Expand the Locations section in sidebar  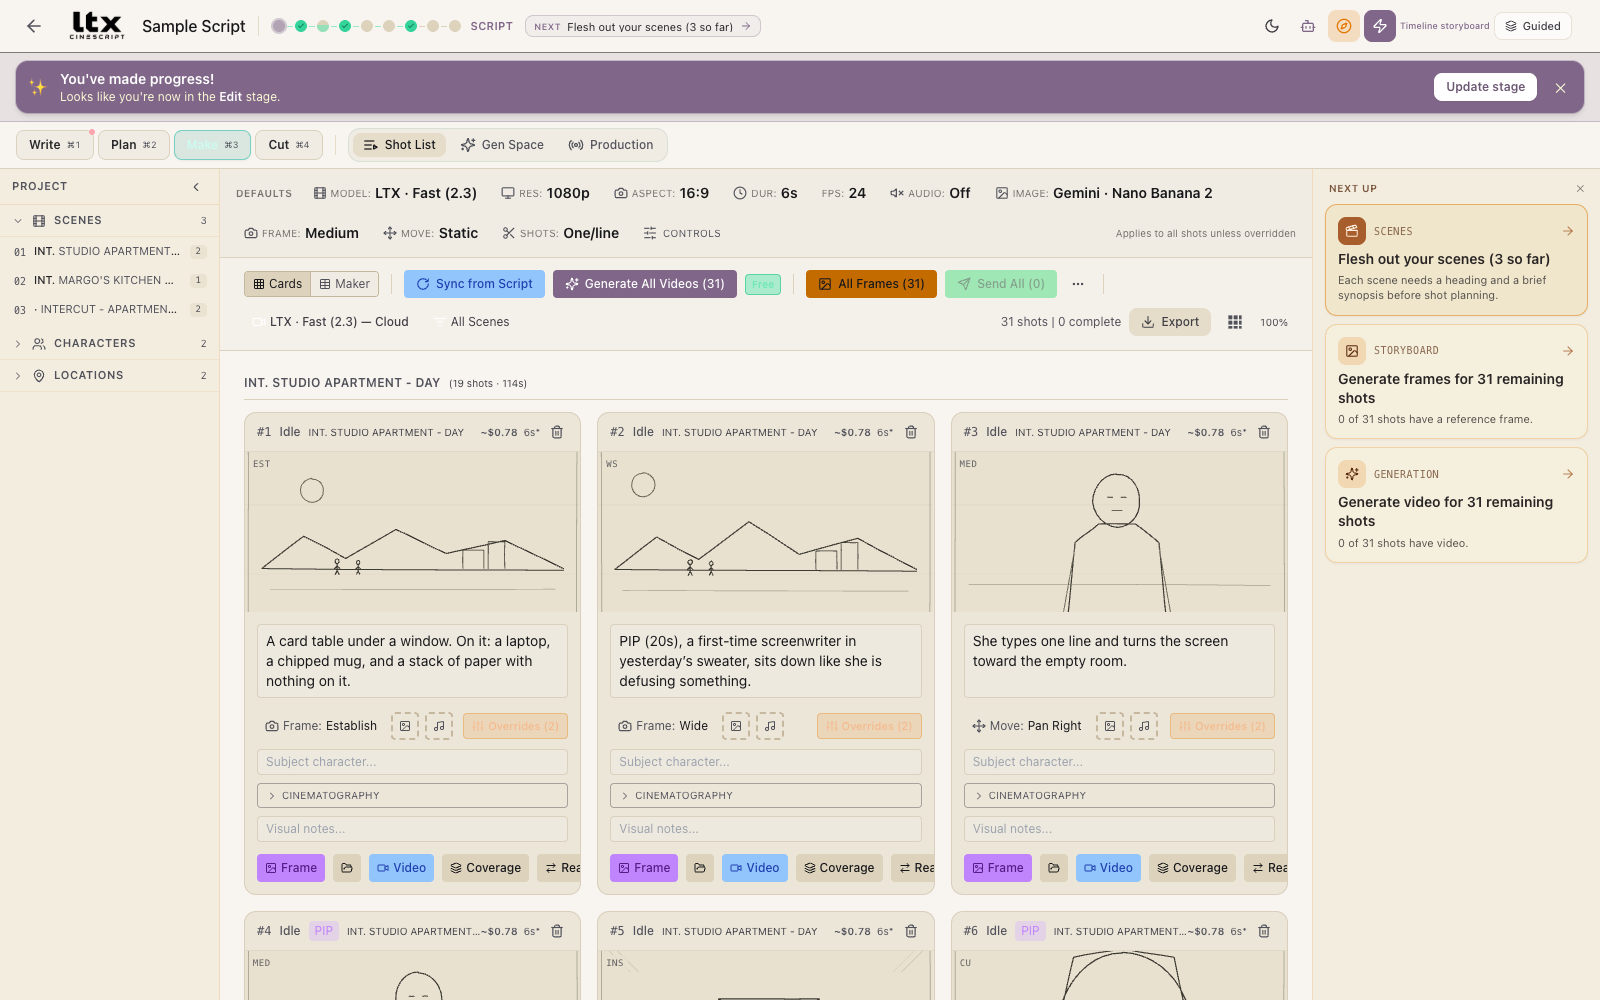pos(109,375)
